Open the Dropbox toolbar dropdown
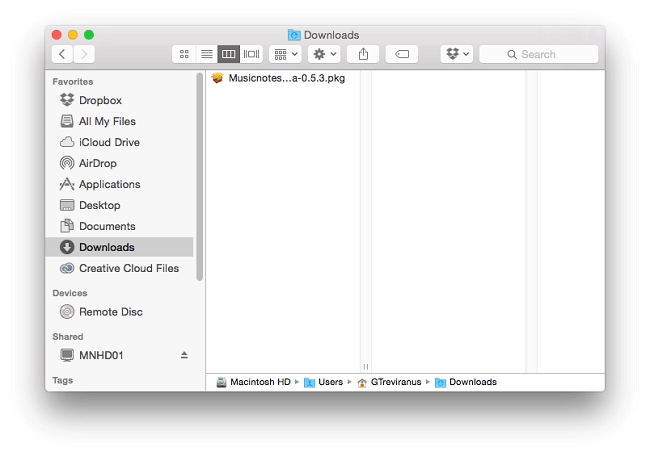This screenshot has height=456, width=650. 457,54
